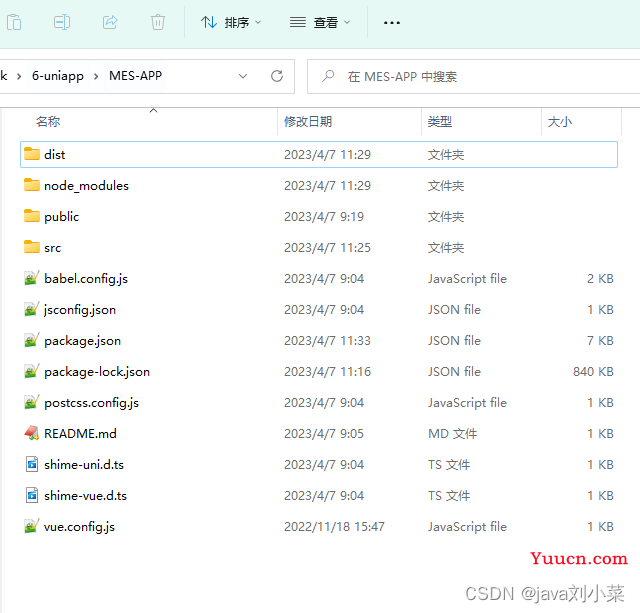The height and width of the screenshot is (613, 640).
Task: Select file name README.md
Action: coord(80,433)
